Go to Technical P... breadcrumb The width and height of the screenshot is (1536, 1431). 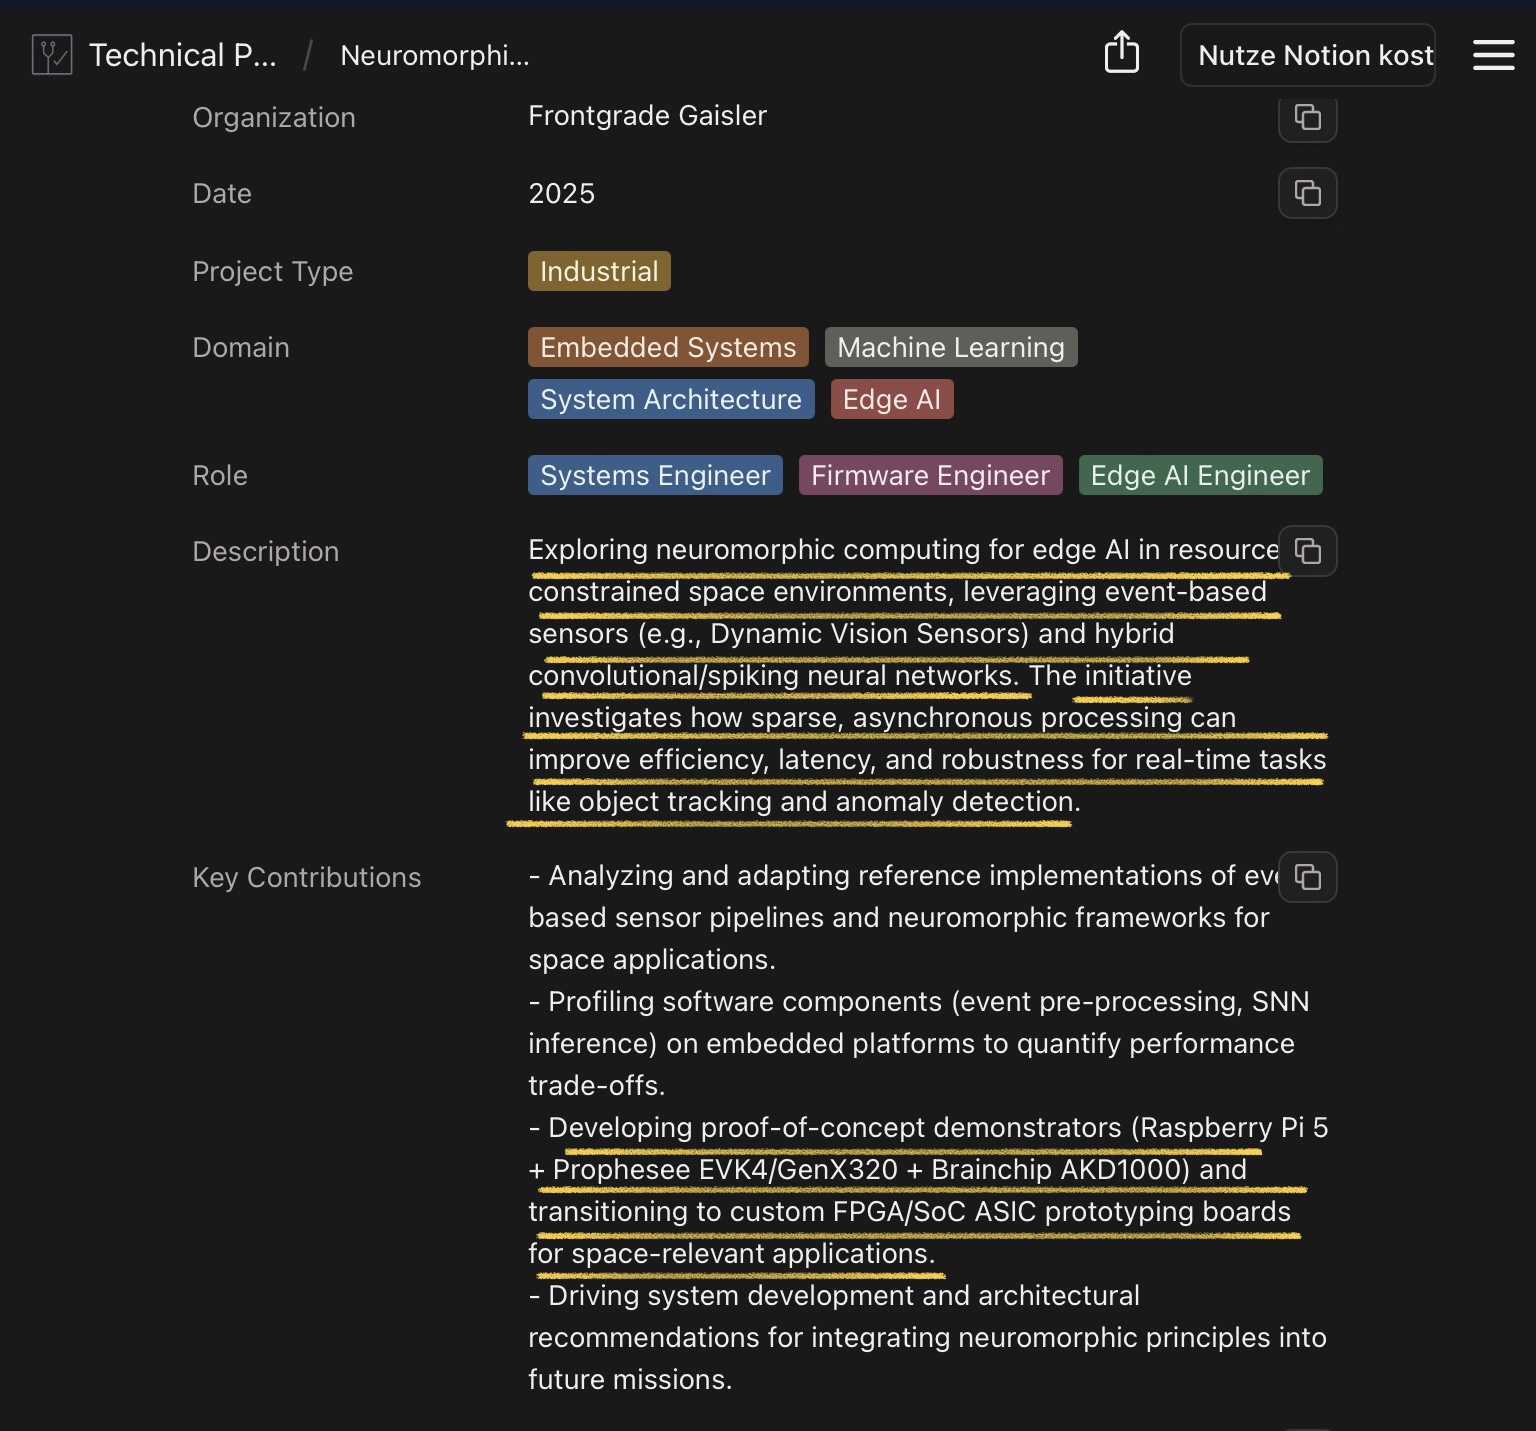(x=182, y=55)
